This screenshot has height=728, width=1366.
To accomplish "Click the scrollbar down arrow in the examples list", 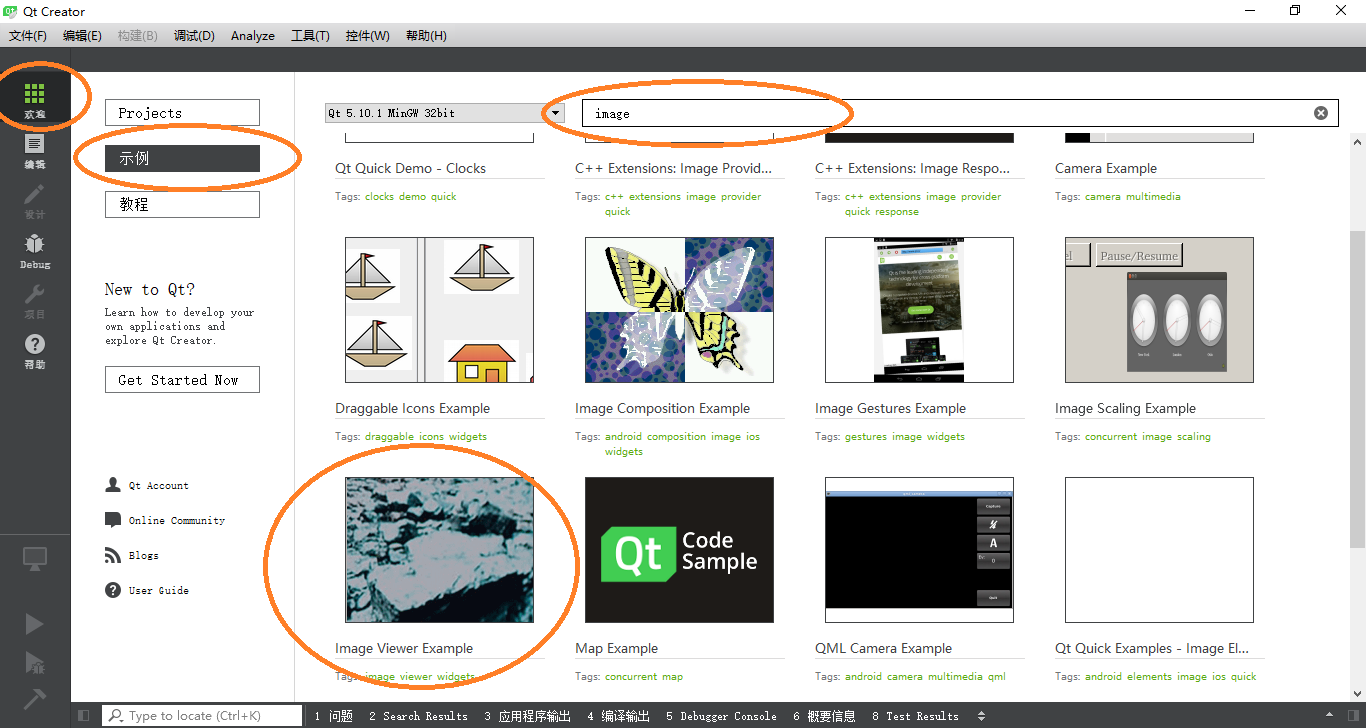I will pyautogui.click(x=1357, y=694).
